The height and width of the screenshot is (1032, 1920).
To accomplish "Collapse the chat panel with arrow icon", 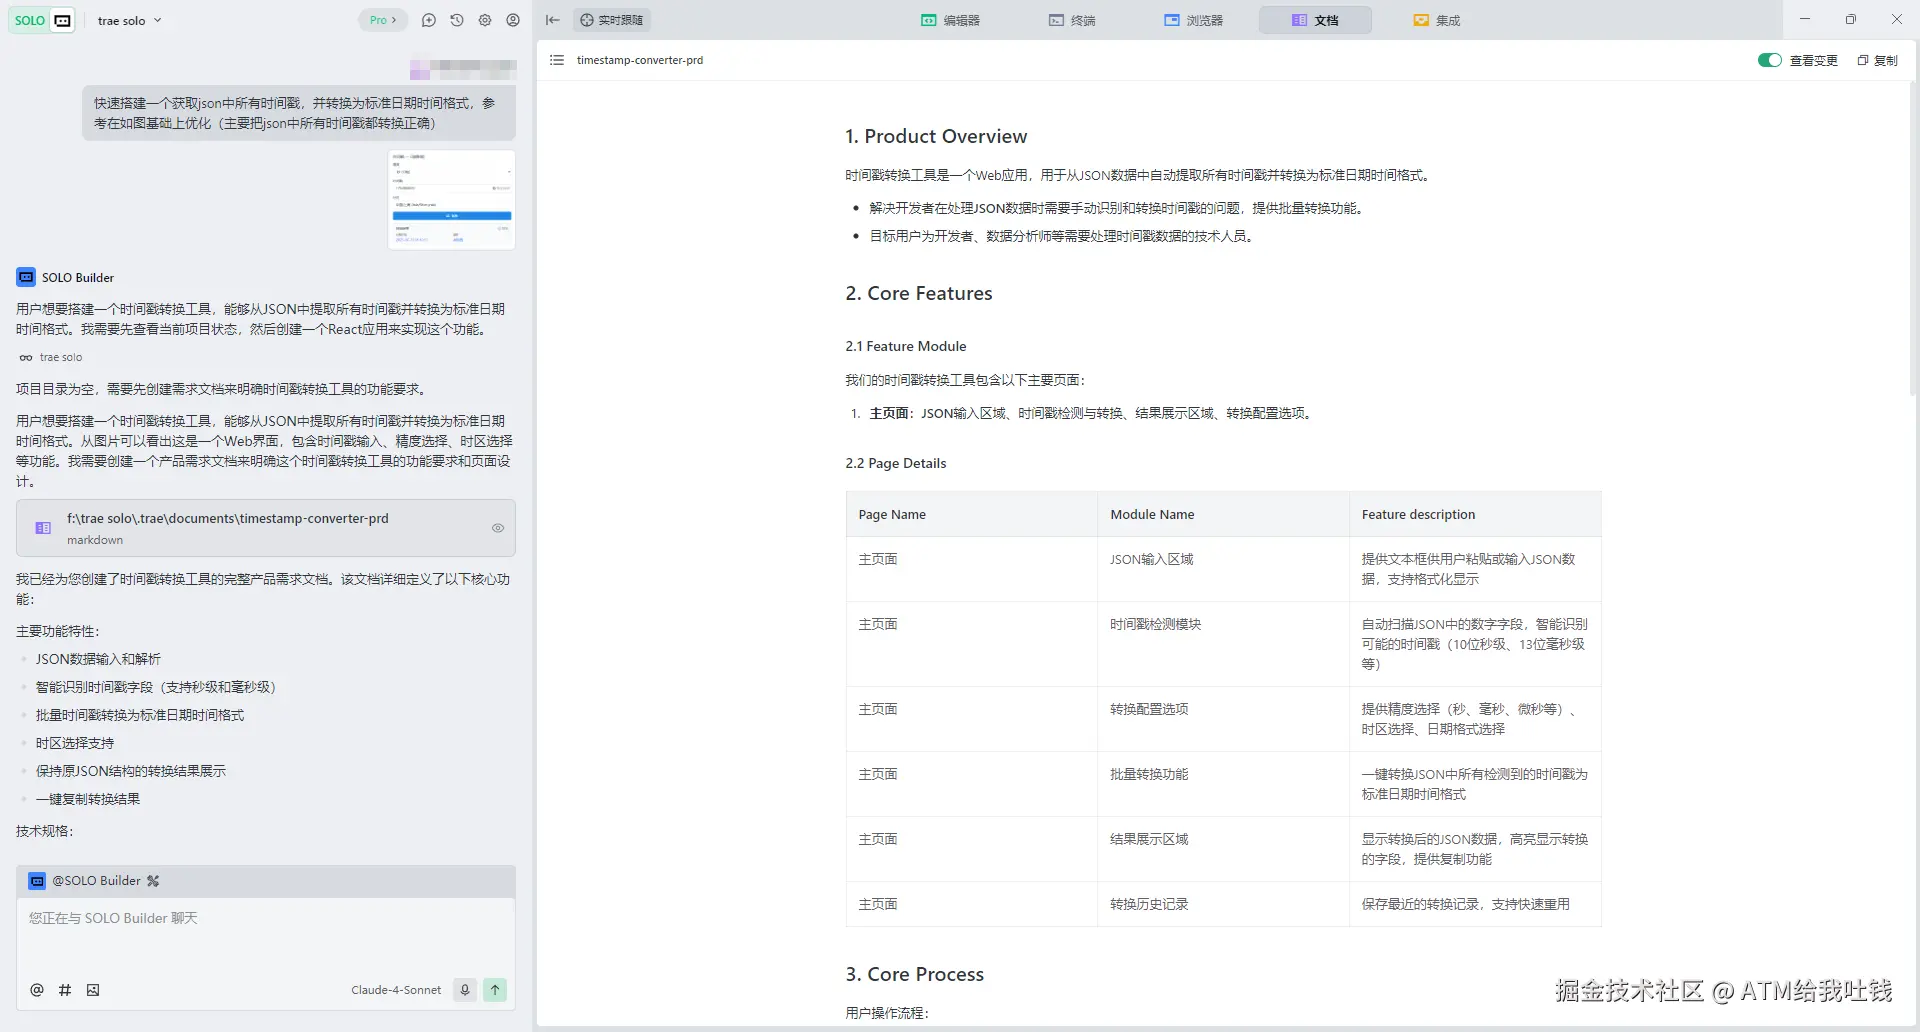I will pos(553,20).
